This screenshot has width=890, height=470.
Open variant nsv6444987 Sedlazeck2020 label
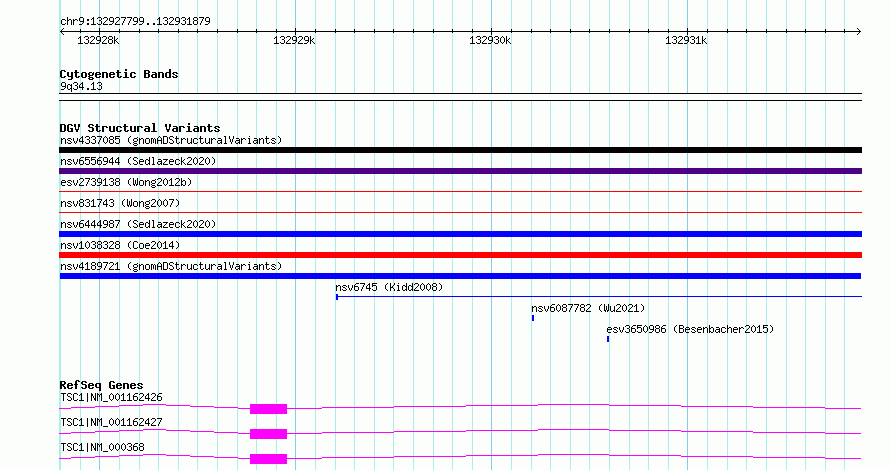click(138, 224)
